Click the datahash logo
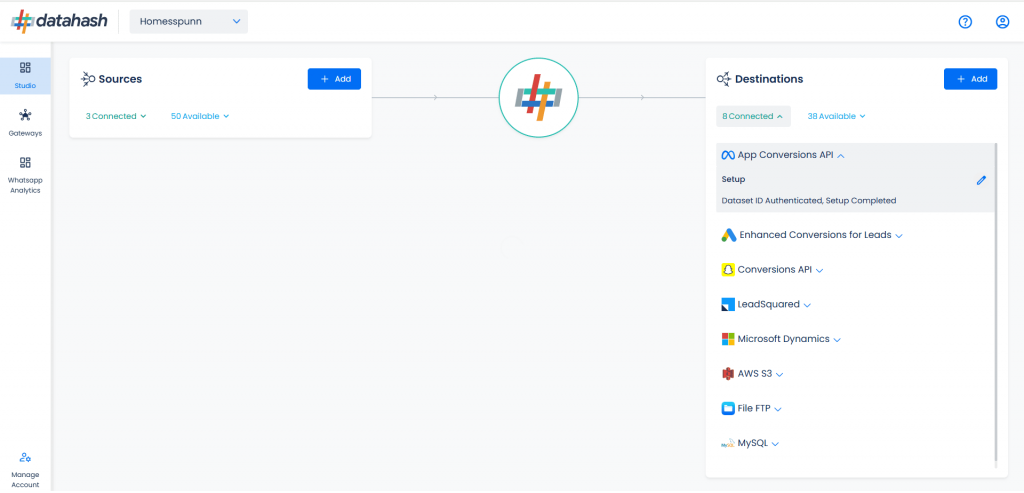Screen dimensions: 1024x493 [x=59, y=22]
